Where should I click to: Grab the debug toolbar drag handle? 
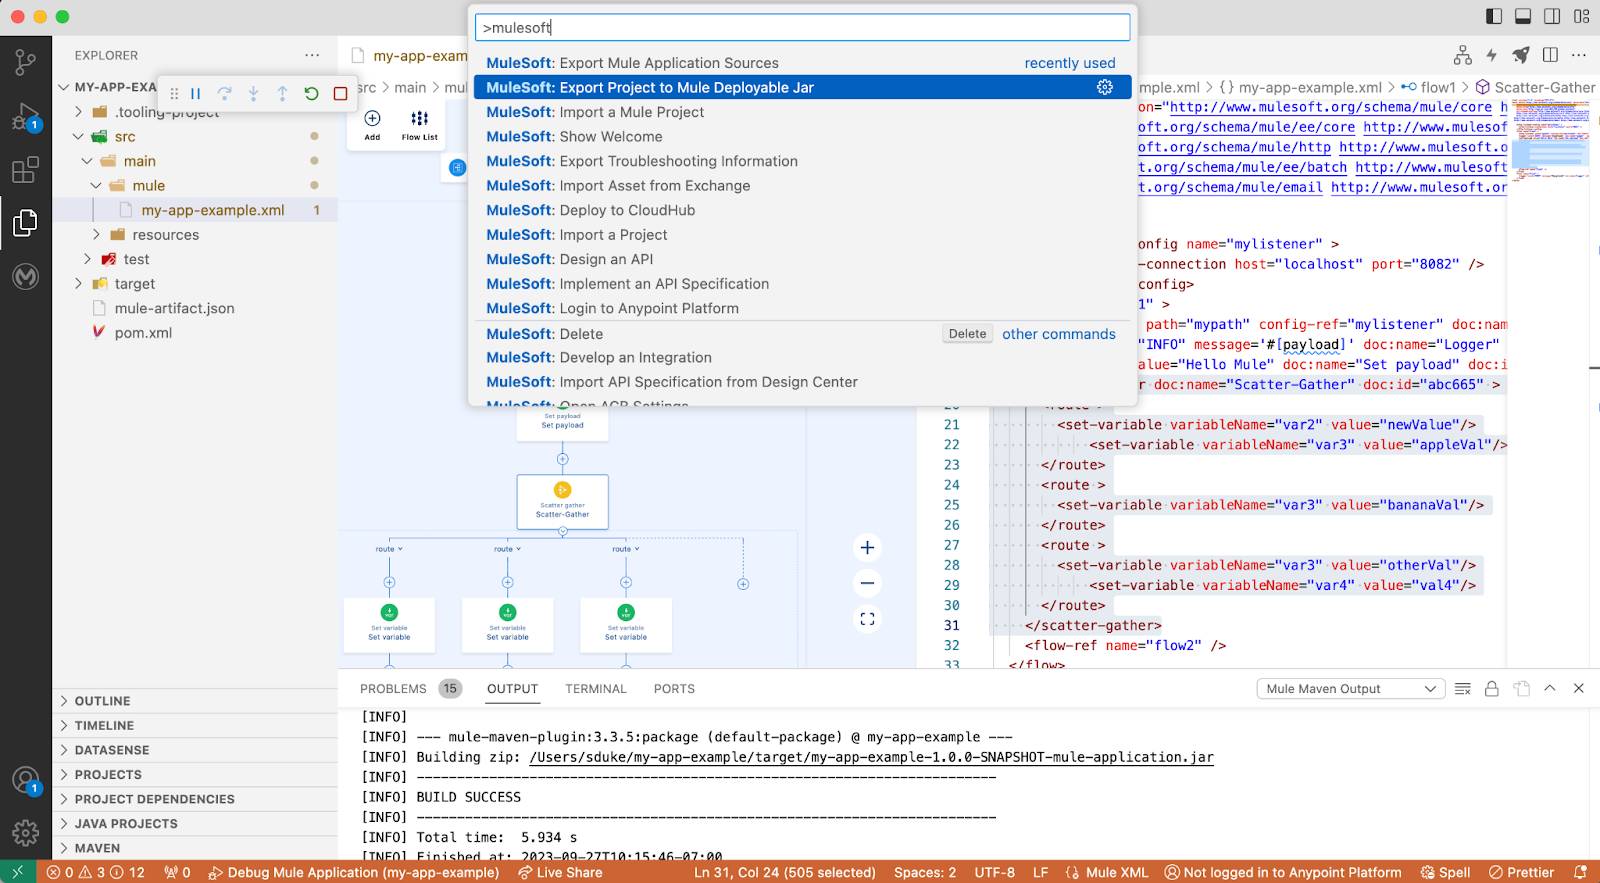coord(174,93)
